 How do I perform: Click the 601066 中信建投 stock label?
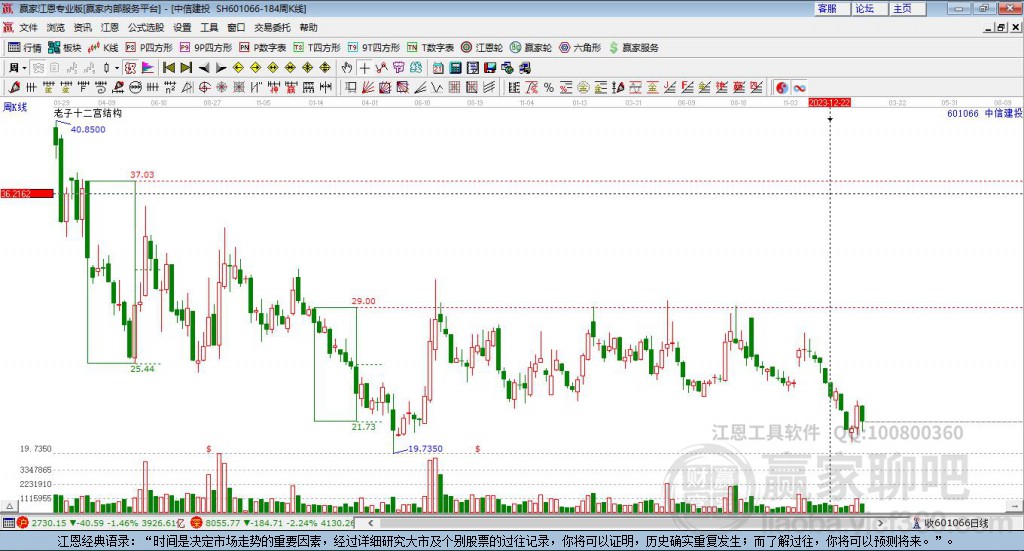click(x=984, y=113)
